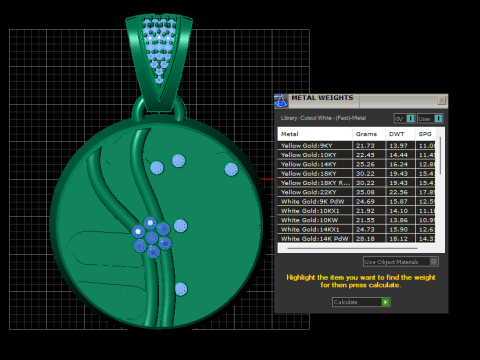Click the Library: Cutout White label
480x360 pixels.
point(323,118)
